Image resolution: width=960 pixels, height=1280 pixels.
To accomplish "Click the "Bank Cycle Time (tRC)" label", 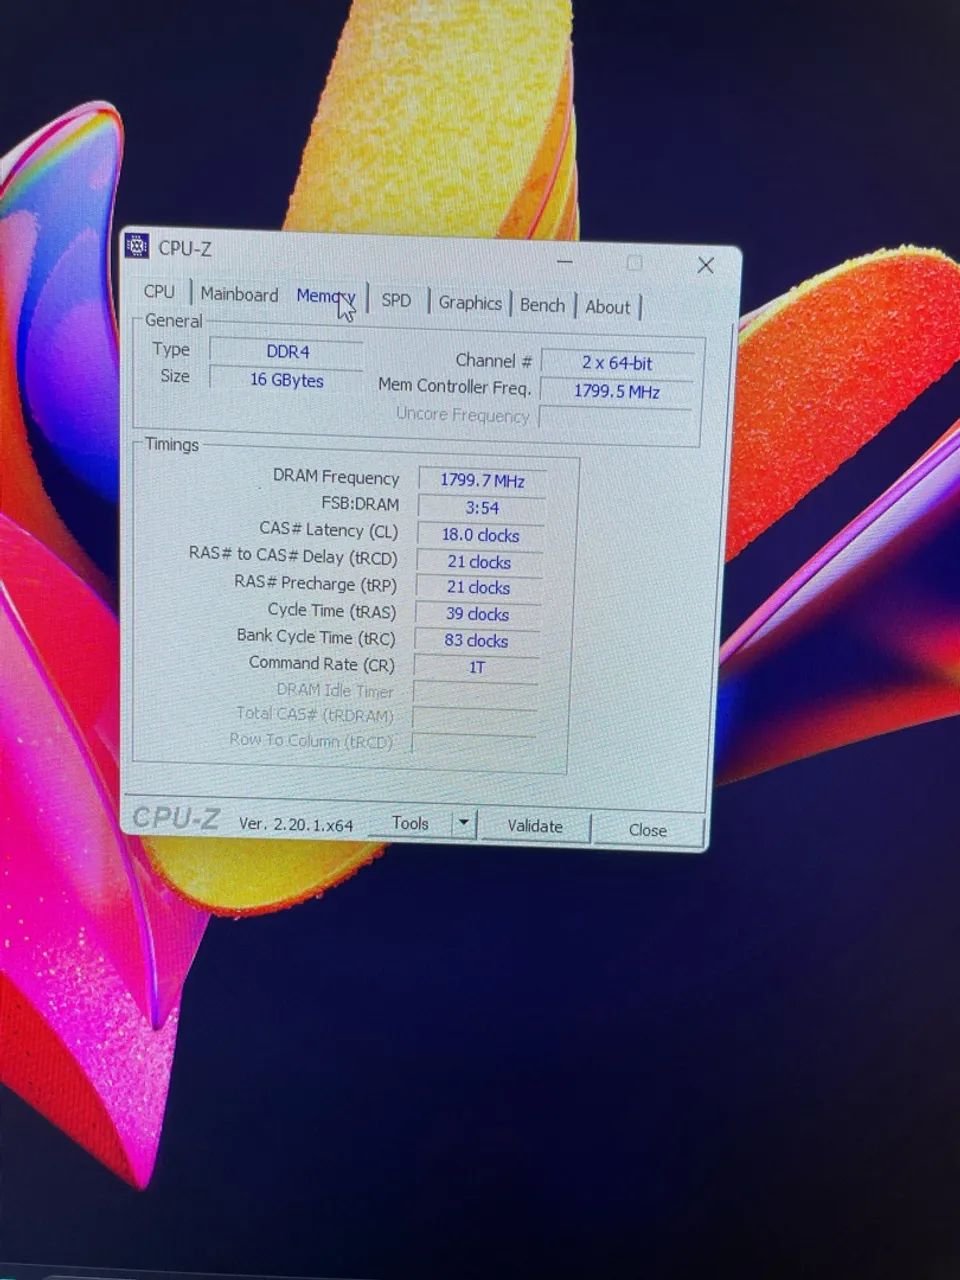I will 316,637.
